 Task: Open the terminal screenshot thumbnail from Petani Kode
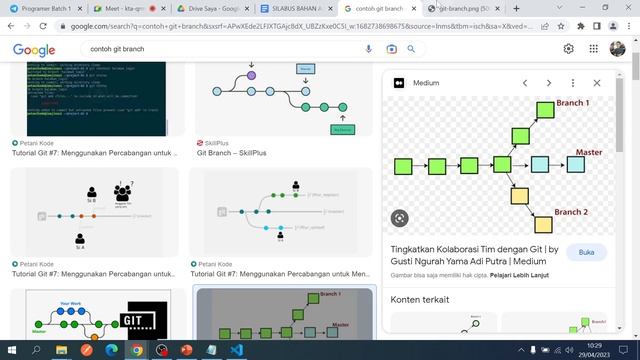[96, 99]
